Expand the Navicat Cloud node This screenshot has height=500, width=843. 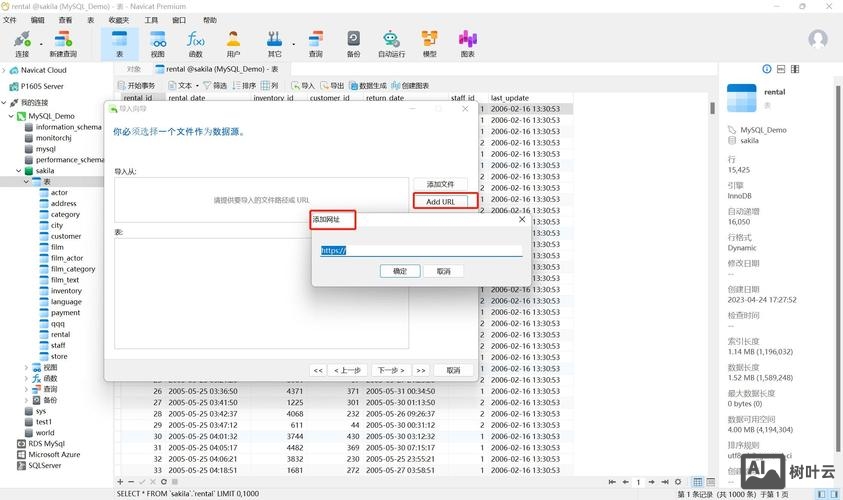click(5, 70)
